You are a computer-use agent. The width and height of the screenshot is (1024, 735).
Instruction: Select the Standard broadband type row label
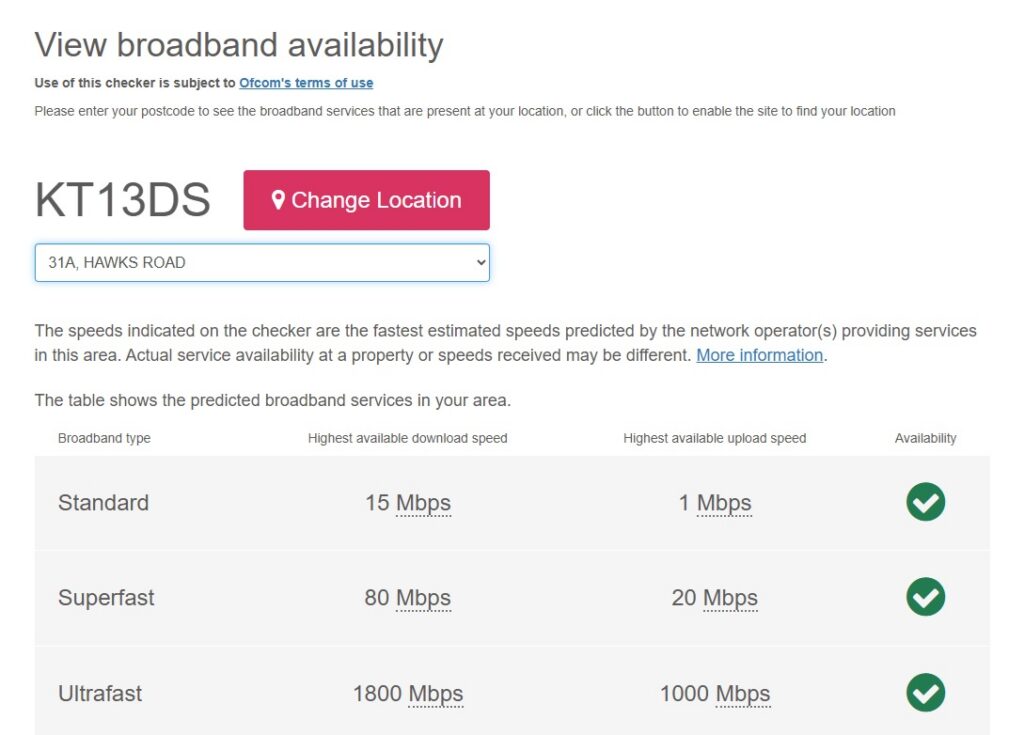[103, 503]
